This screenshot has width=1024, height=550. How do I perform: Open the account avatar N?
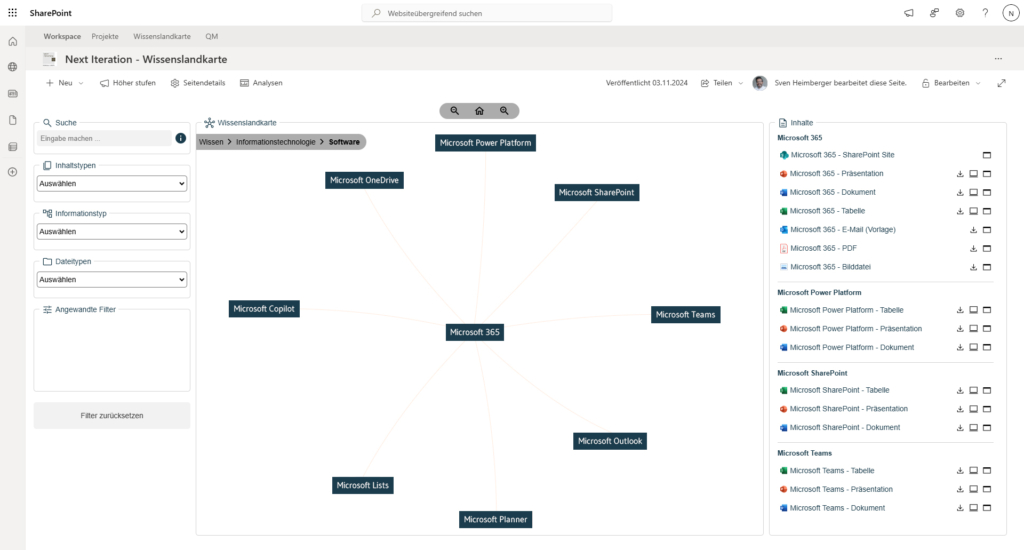(1011, 13)
